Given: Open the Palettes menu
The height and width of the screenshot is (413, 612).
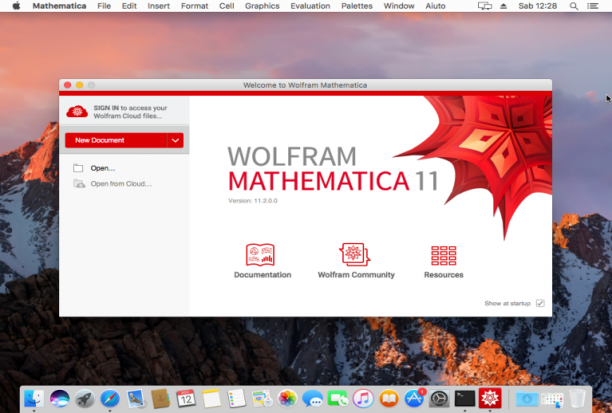Looking at the screenshot, I should coord(357,6).
